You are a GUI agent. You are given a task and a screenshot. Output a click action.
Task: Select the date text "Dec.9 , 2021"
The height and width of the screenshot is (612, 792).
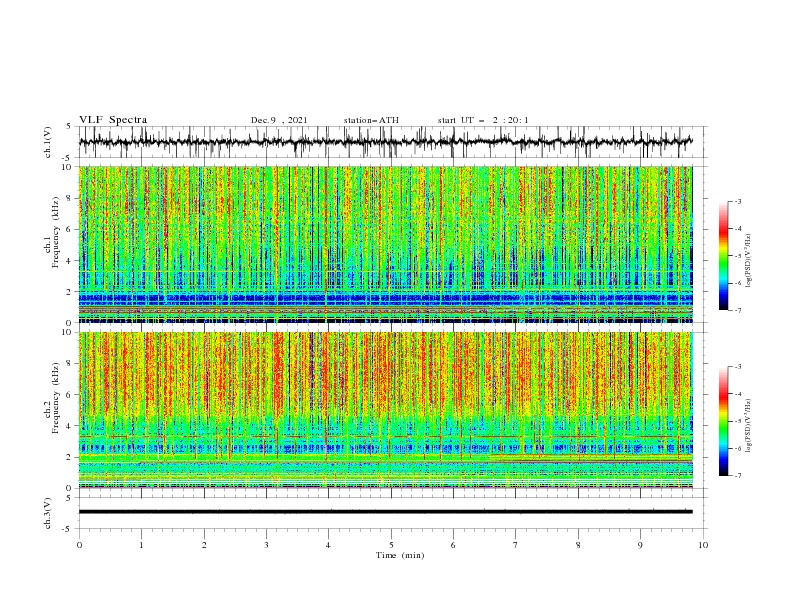279,120
